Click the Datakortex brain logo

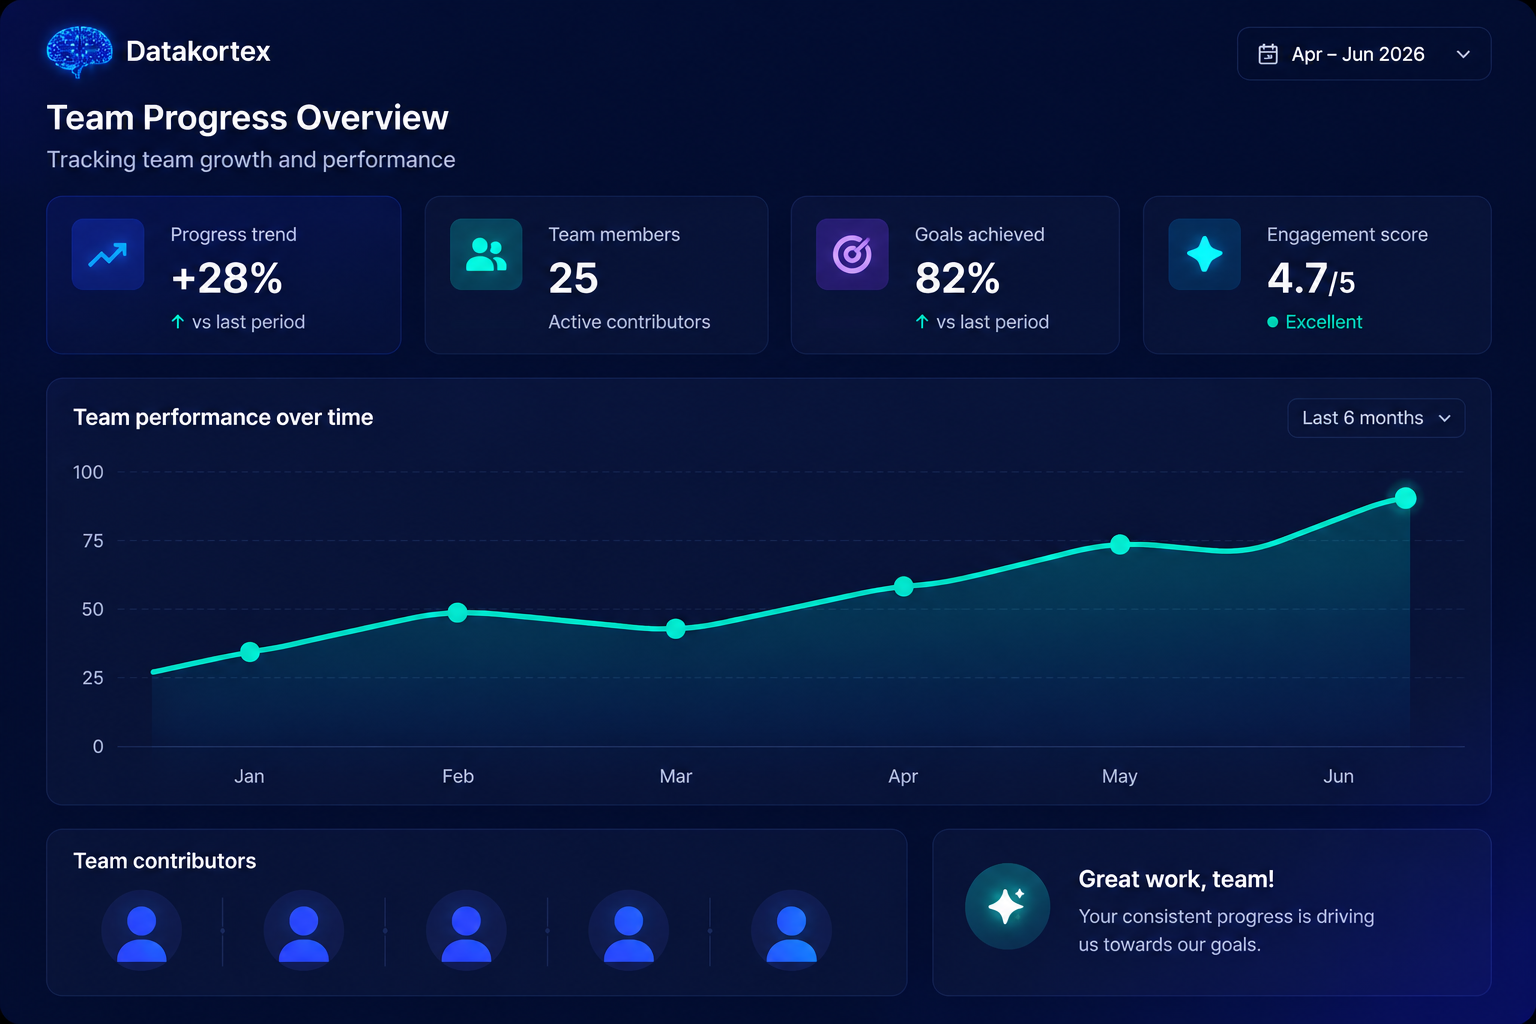pos(79,52)
